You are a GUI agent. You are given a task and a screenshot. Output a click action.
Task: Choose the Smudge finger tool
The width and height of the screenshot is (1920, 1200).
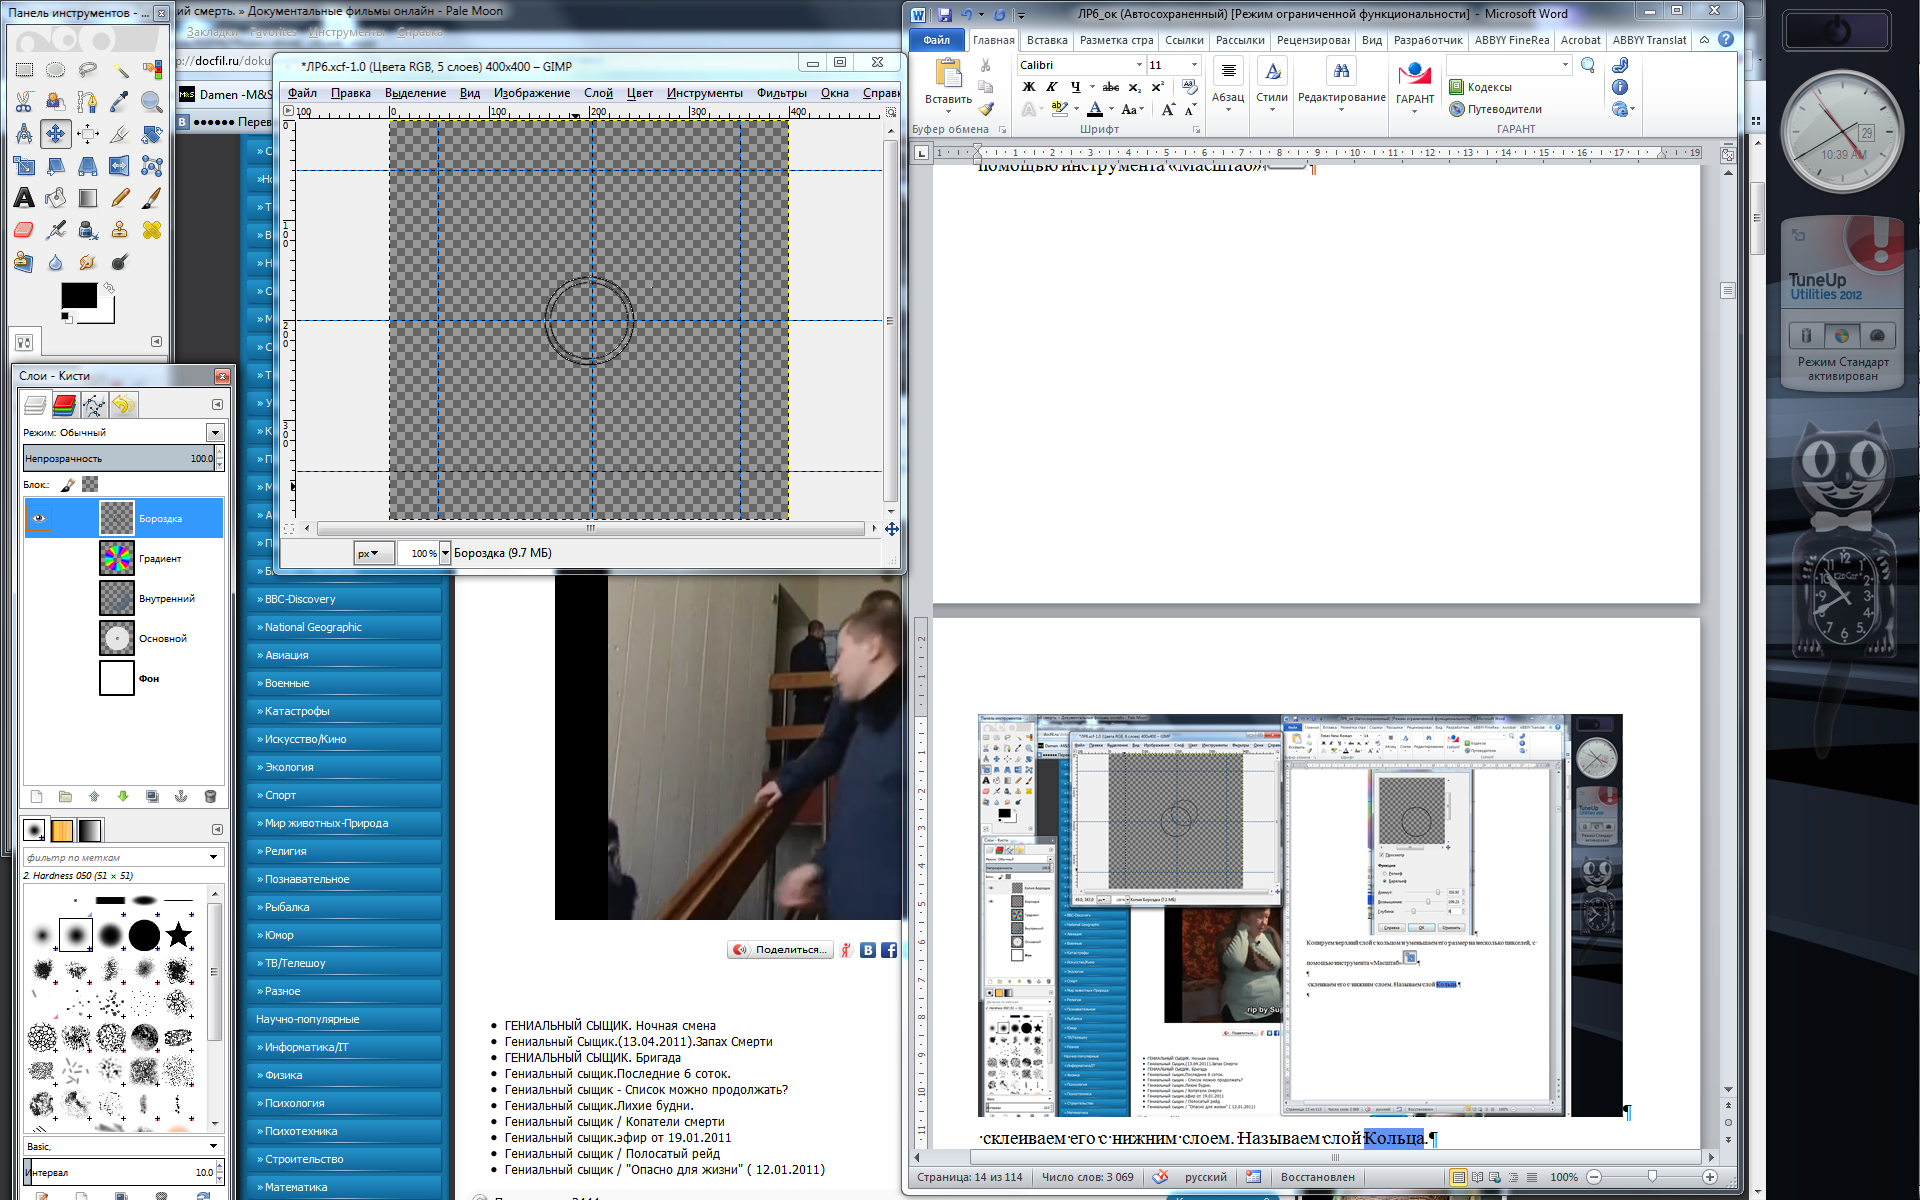click(88, 262)
